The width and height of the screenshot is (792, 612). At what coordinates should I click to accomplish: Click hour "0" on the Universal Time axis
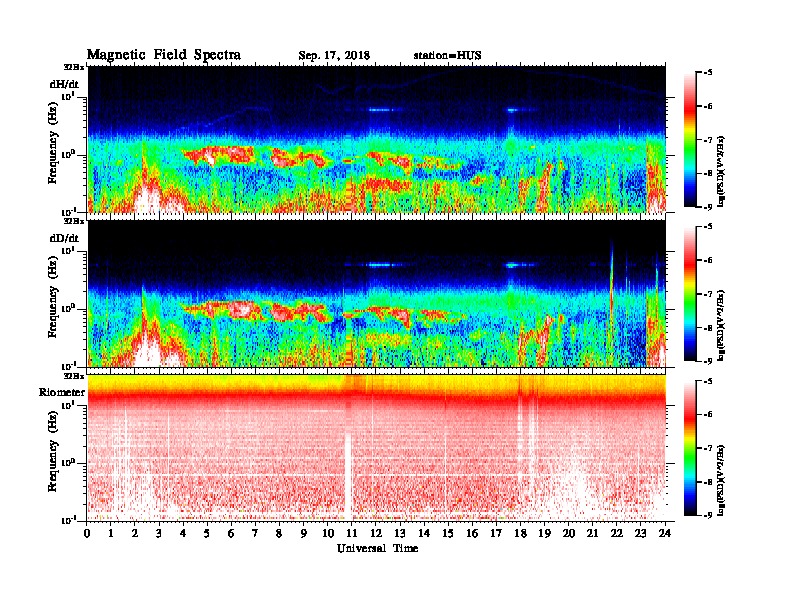coord(87,533)
